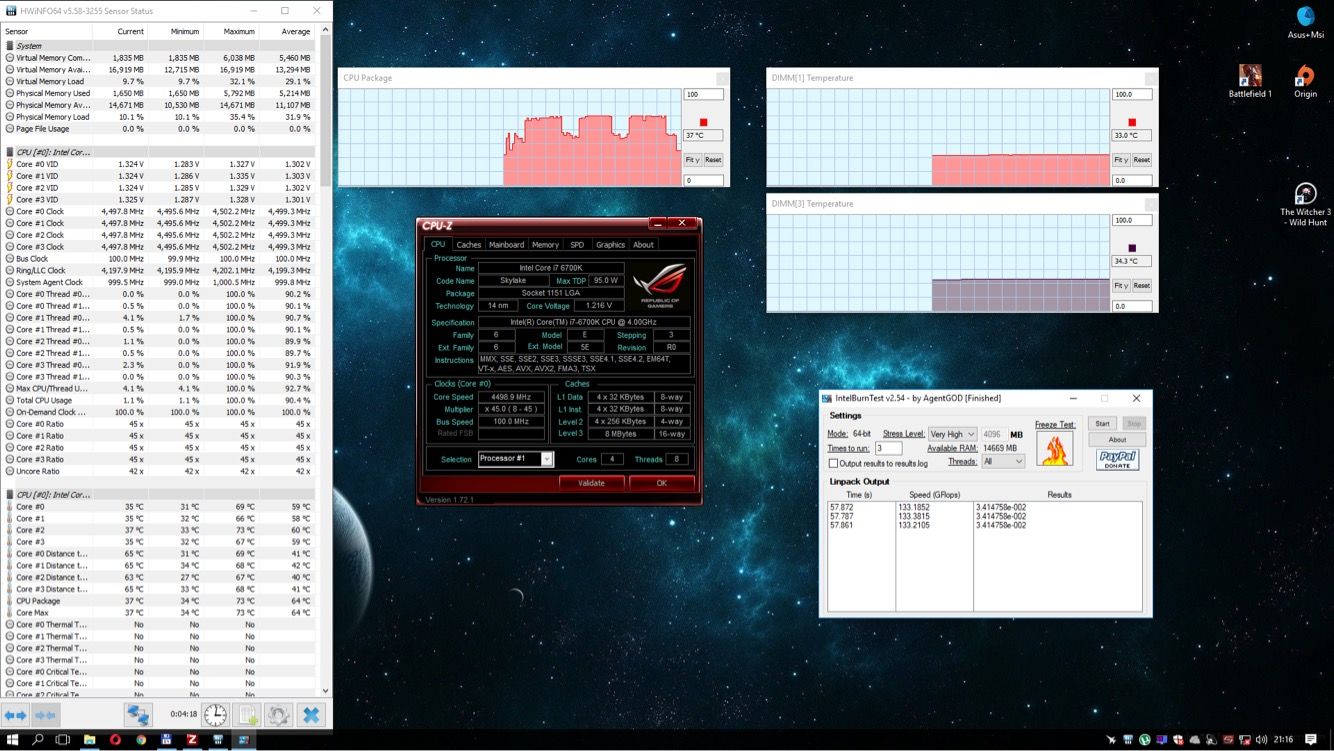The image size is (1334, 751).
Task: Open the Chrome browser taskbar icon
Action: 141,740
